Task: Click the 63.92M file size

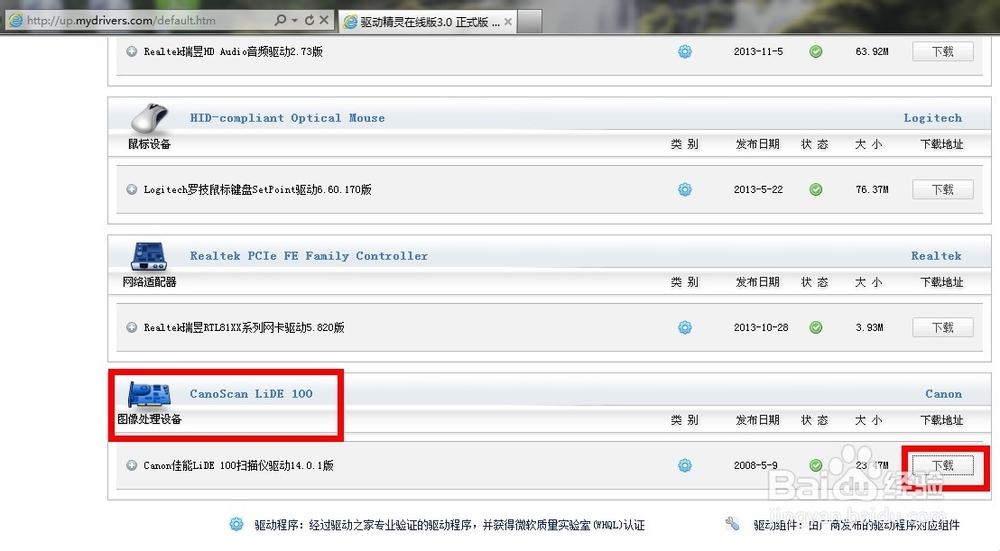Action: tap(872, 52)
